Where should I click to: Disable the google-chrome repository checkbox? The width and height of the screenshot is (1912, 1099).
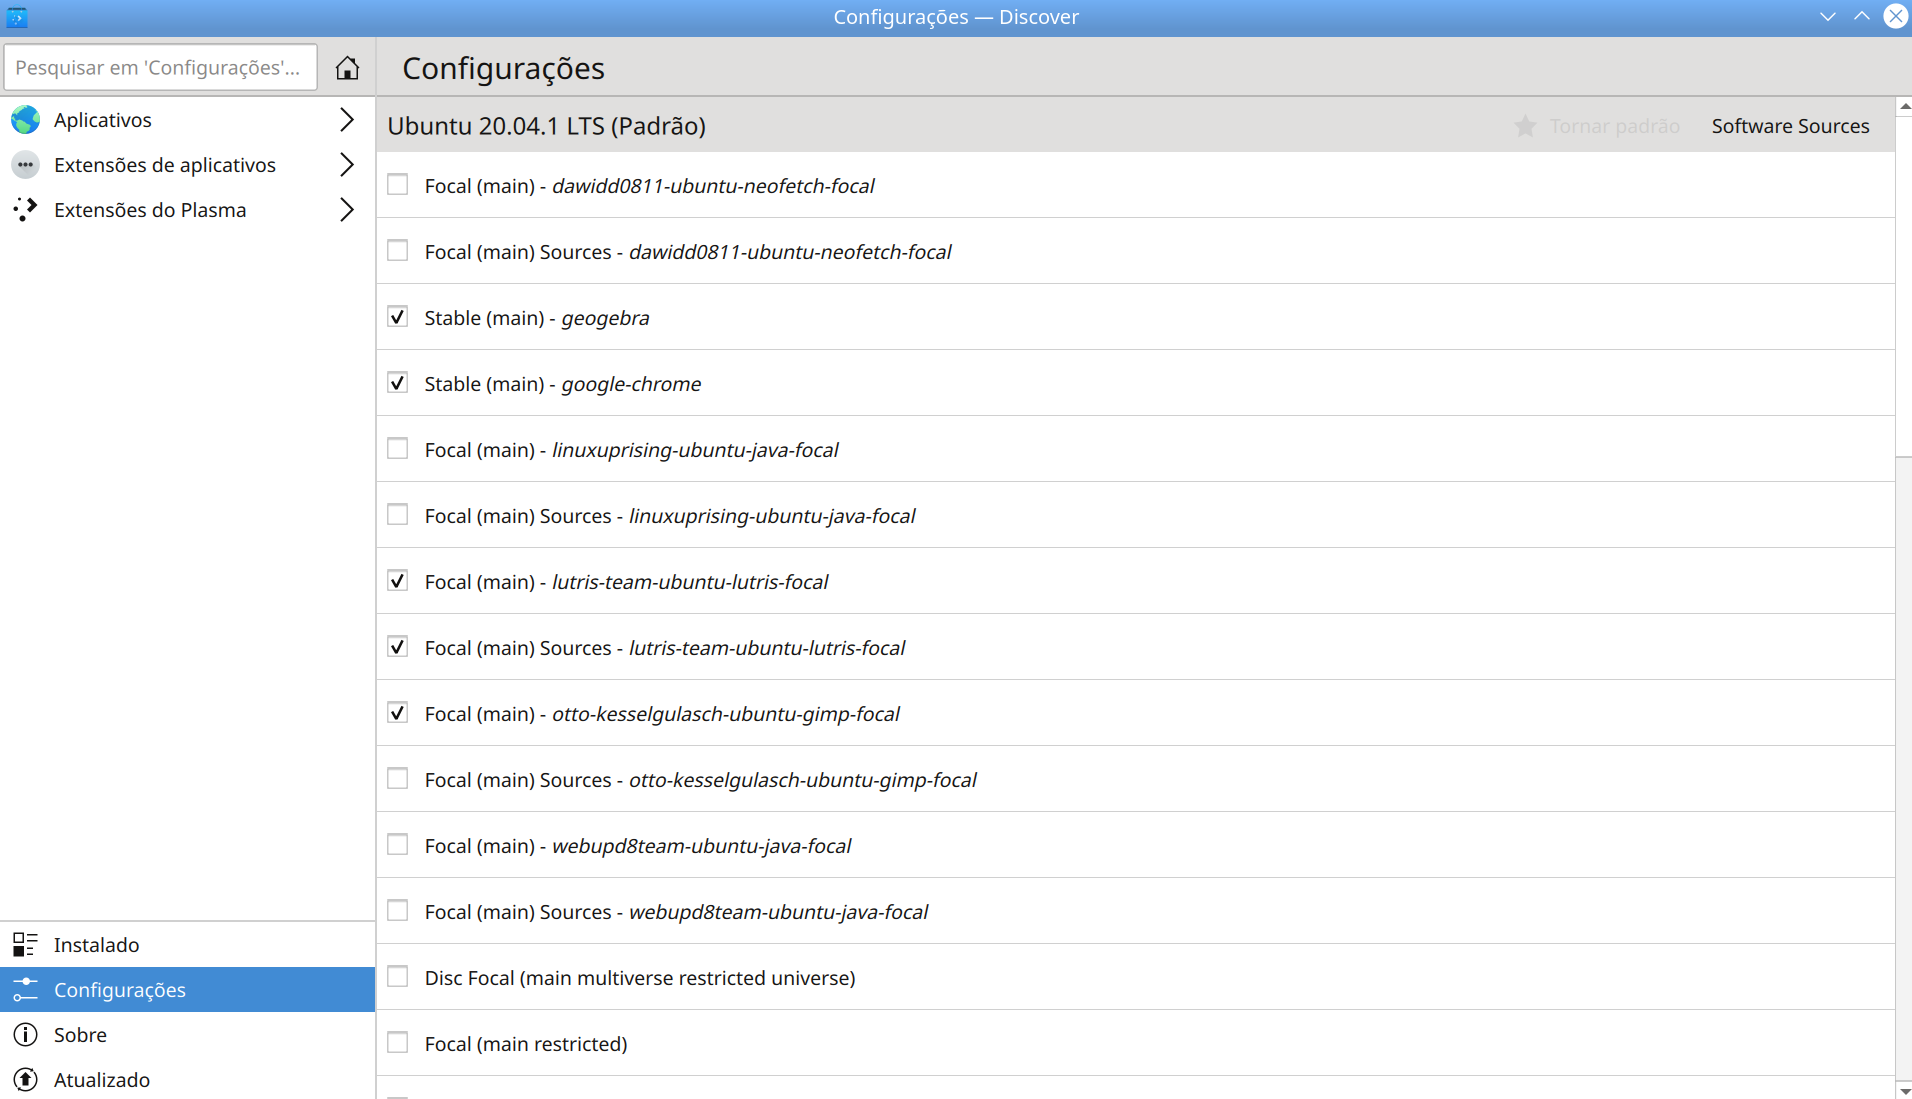pyautogui.click(x=398, y=383)
